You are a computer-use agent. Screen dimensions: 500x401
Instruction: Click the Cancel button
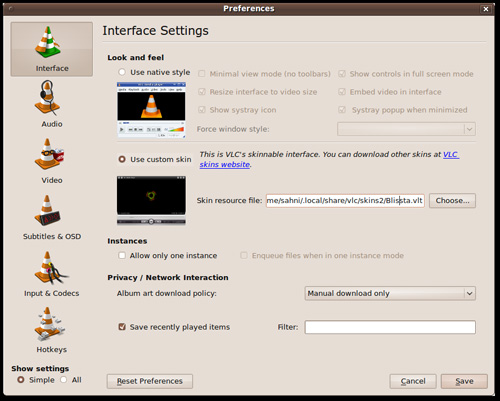(x=413, y=381)
